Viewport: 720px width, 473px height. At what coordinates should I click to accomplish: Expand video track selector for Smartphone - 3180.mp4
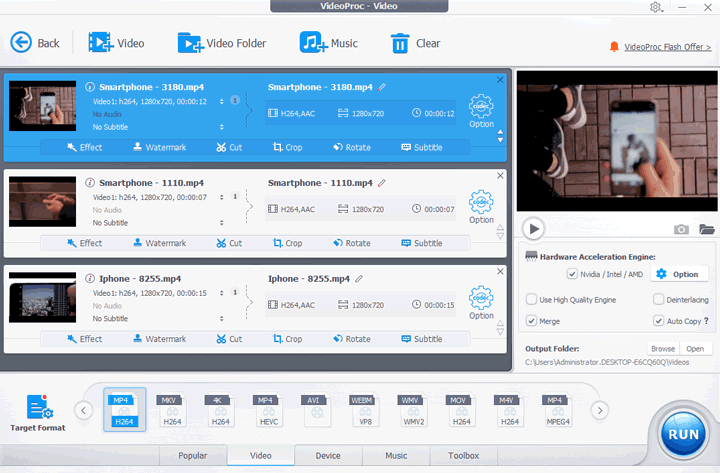[x=221, y=101]
